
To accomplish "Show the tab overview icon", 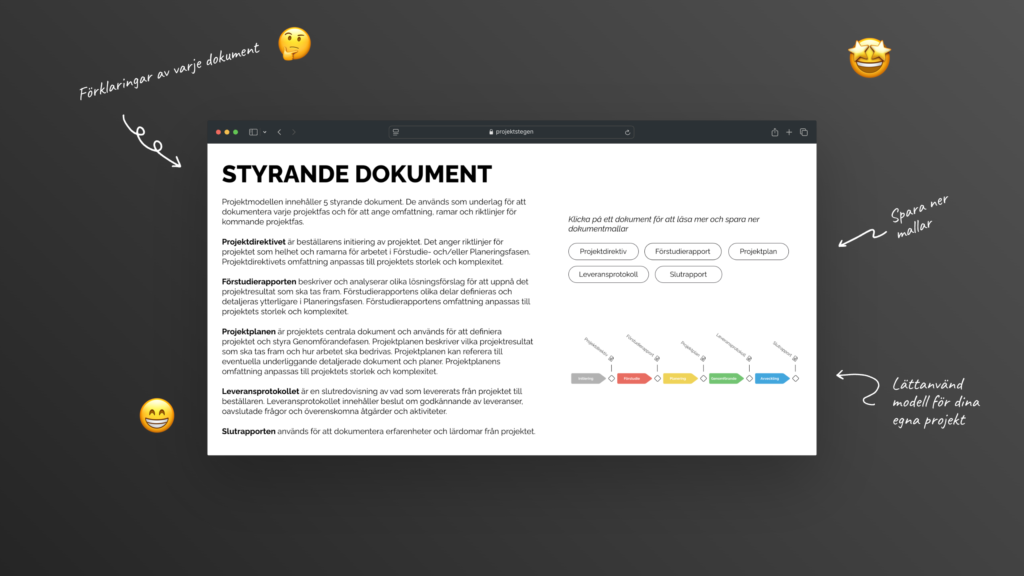I will [x=804, y=132].
